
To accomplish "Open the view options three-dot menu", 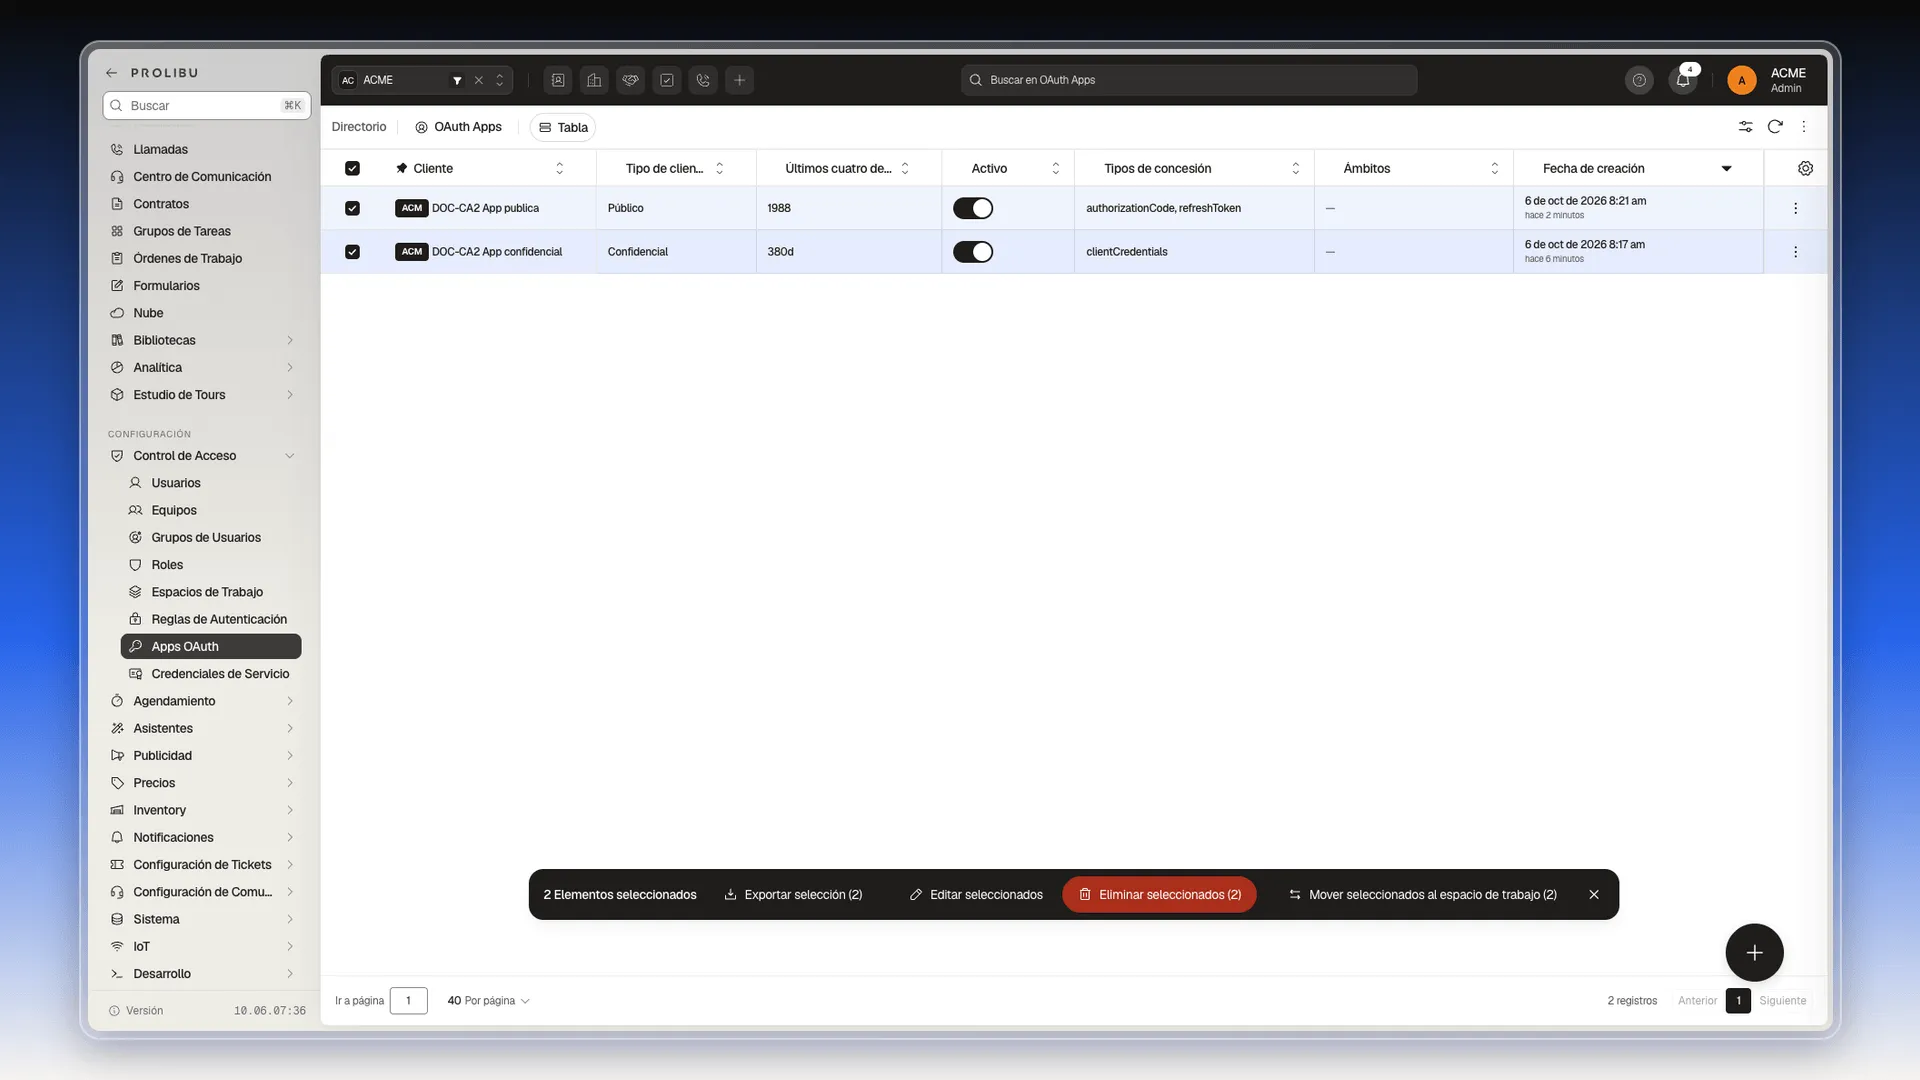I will 1804,127.
